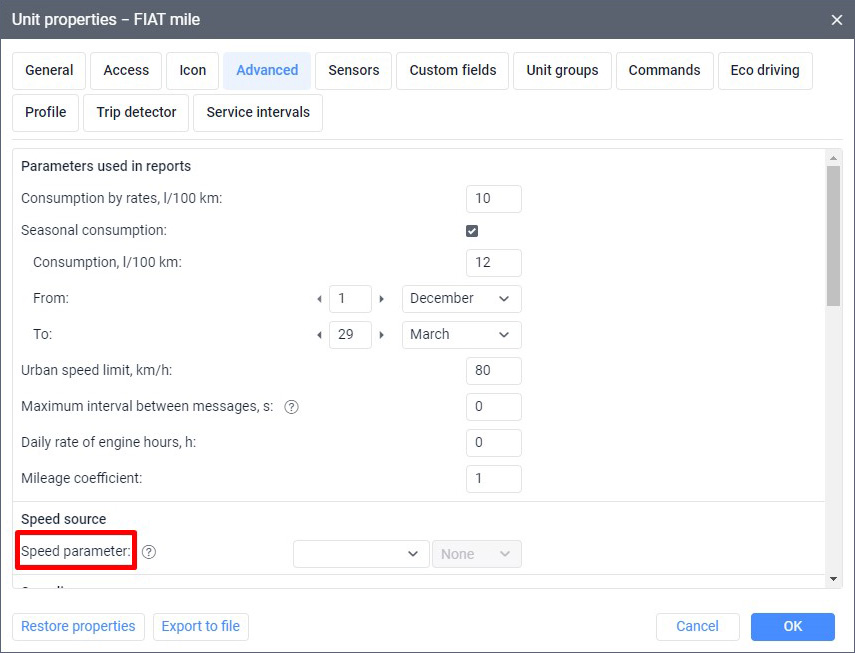This screenshot has height=653, width=855.
Task: Click help icon for Maximum interval between messages
Action: 292,407
